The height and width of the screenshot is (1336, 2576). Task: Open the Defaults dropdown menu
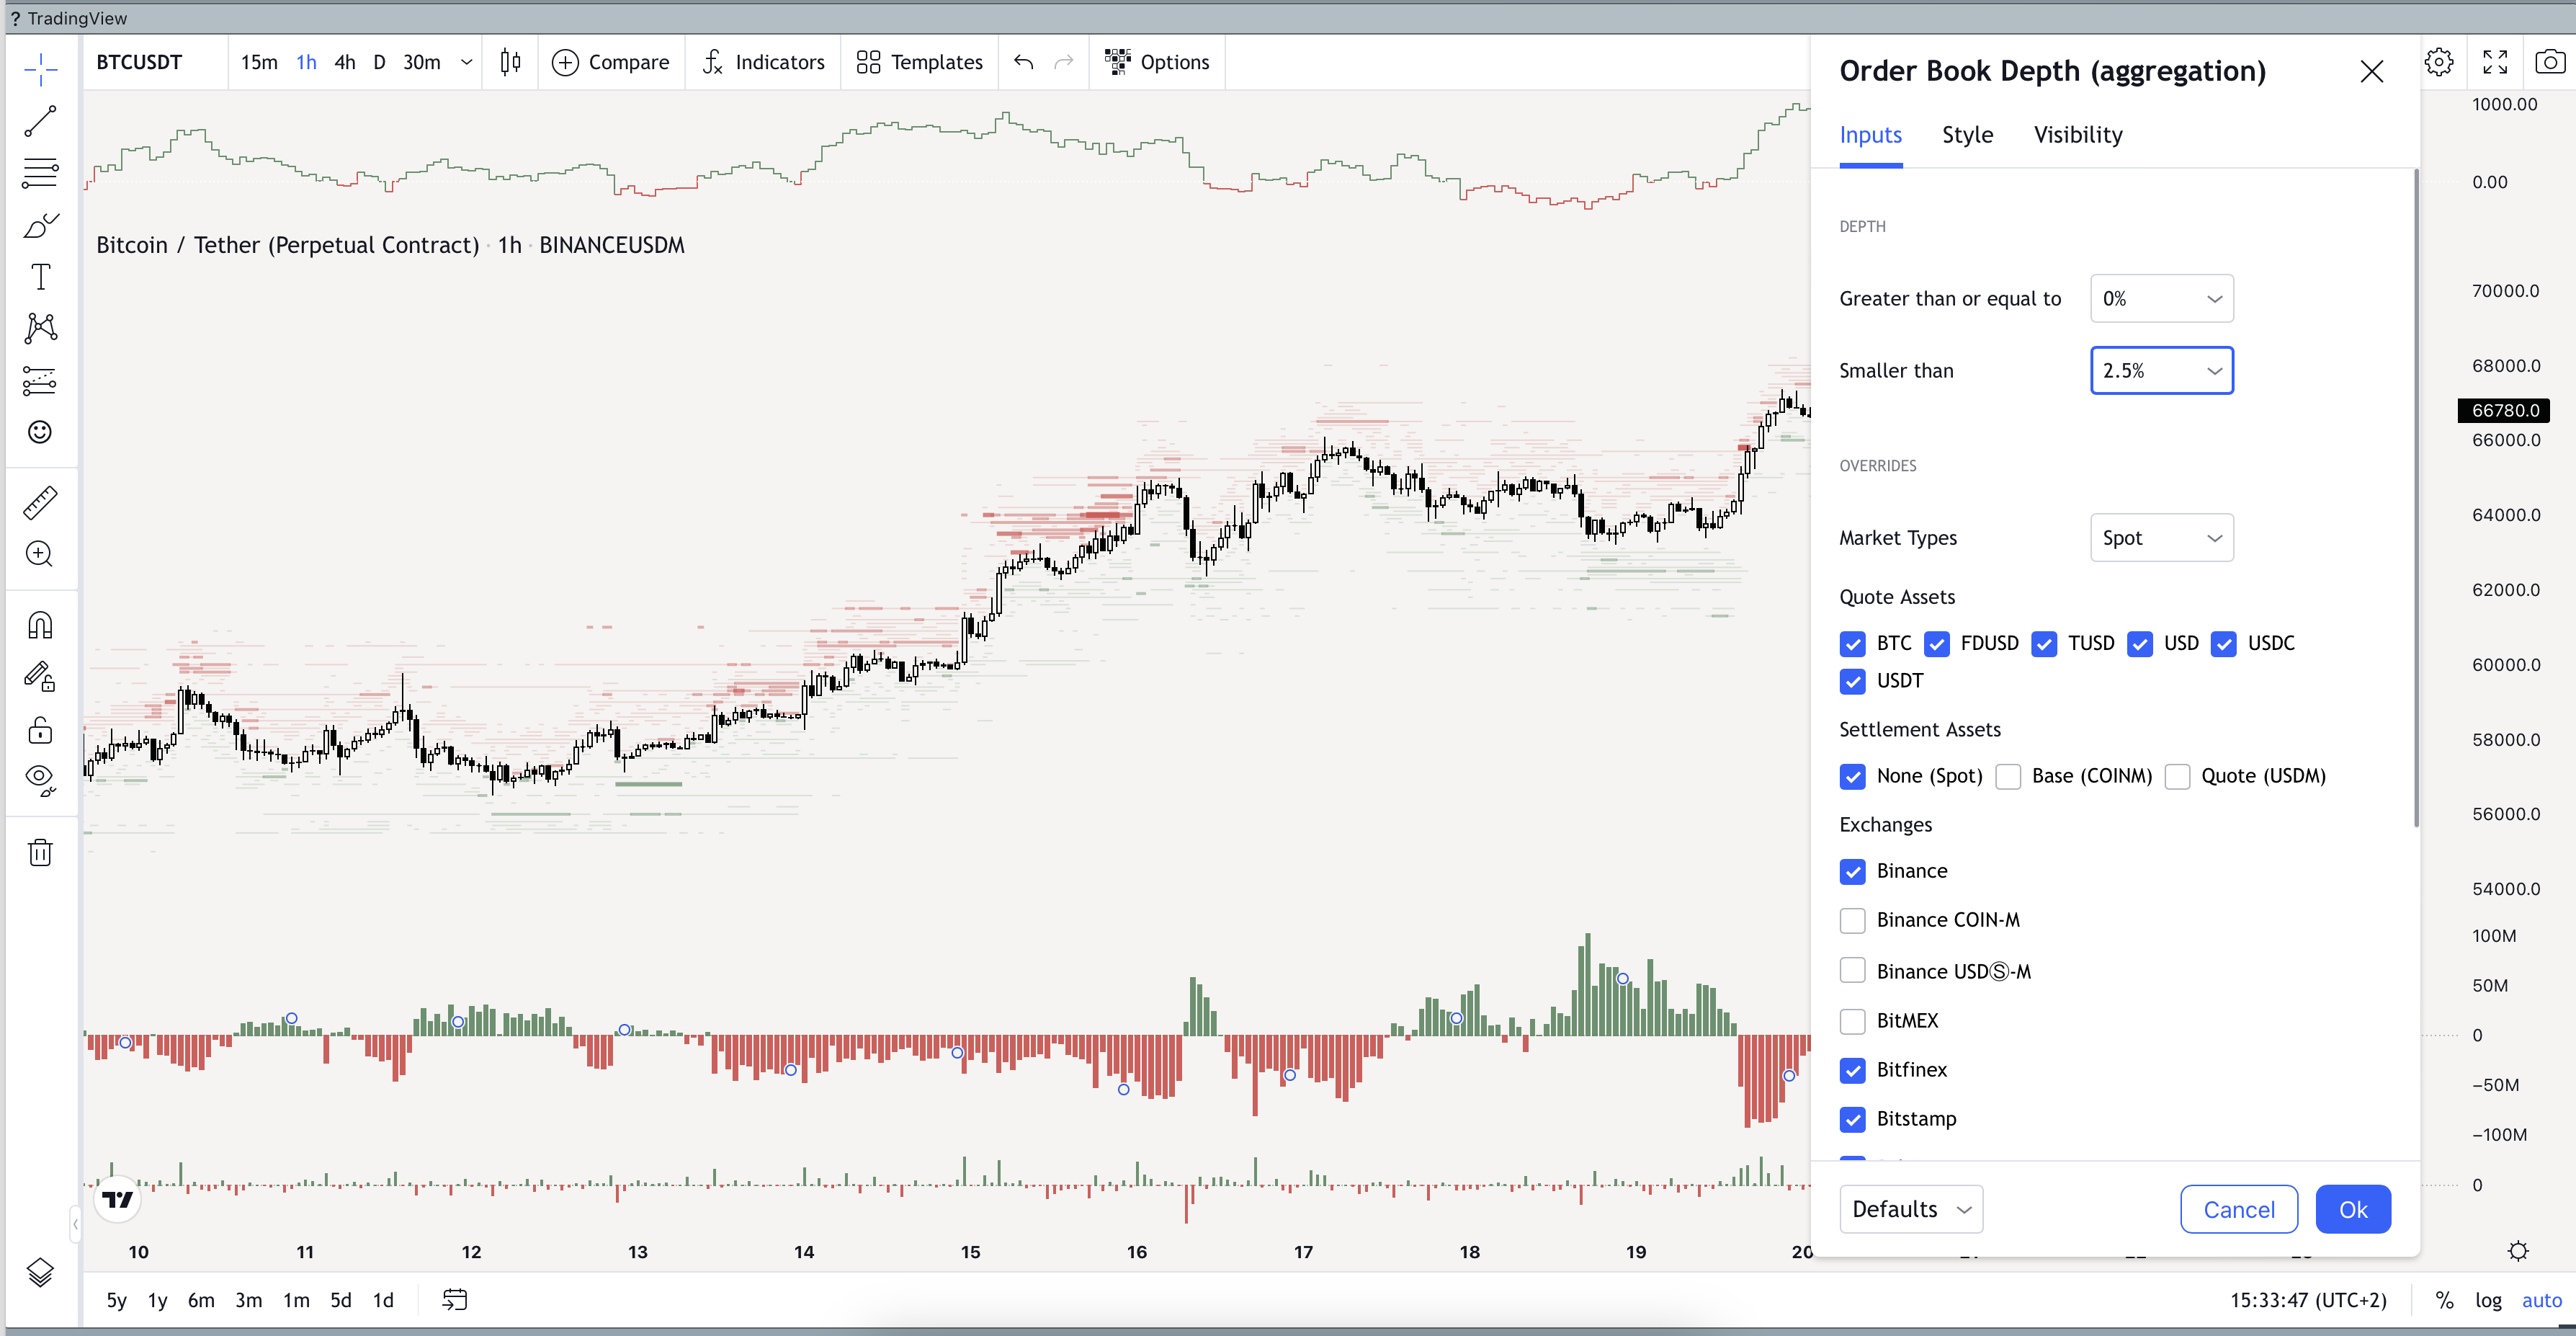tap(1910, 1209)
